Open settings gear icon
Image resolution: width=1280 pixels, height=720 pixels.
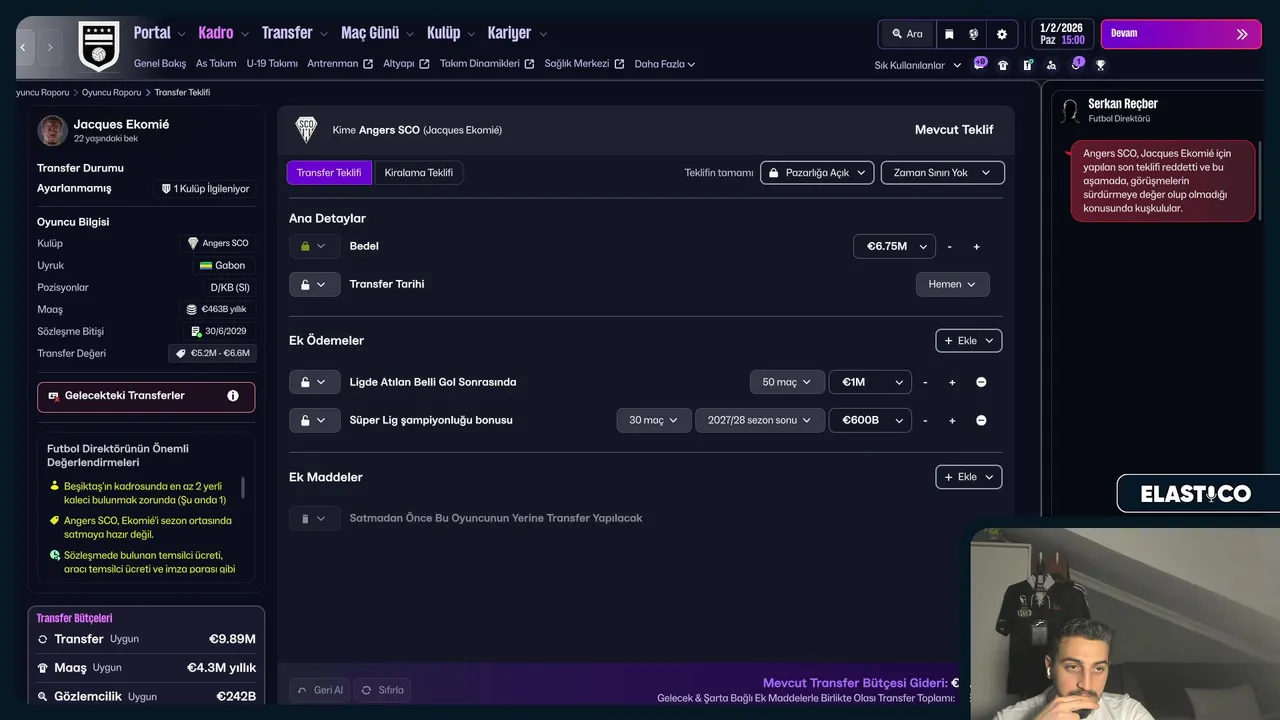click(x=1002, y=34)
